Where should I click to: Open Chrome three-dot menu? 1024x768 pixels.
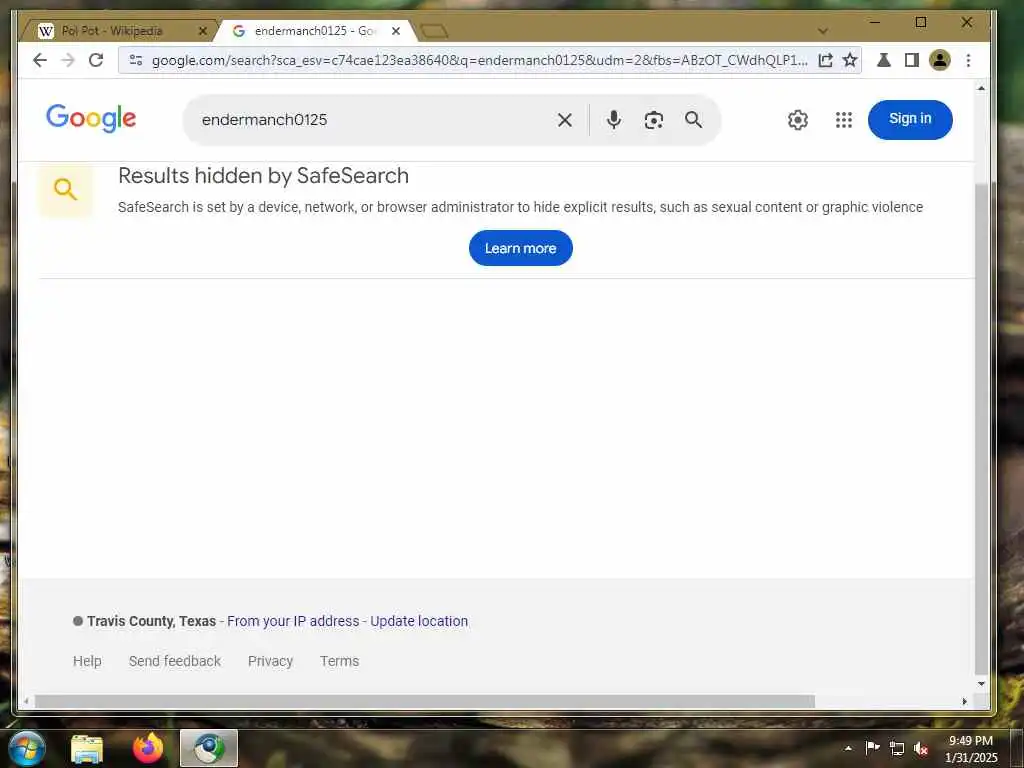tap(968, 60)
